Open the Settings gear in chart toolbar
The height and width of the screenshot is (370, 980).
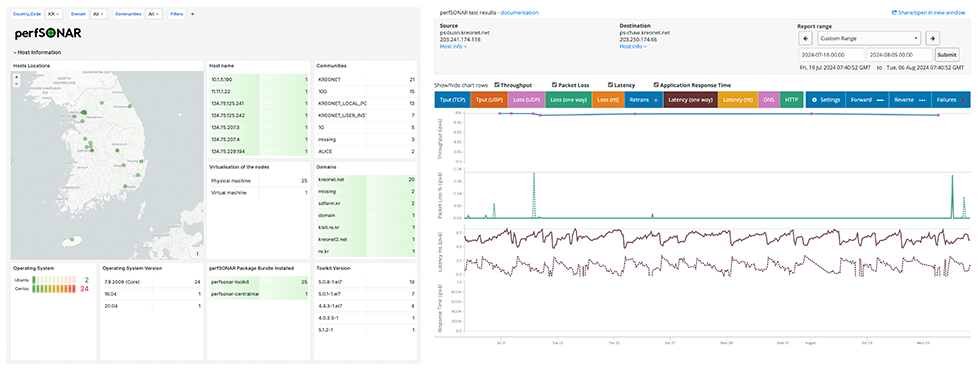pyautogui.click(x=826, y=99)
